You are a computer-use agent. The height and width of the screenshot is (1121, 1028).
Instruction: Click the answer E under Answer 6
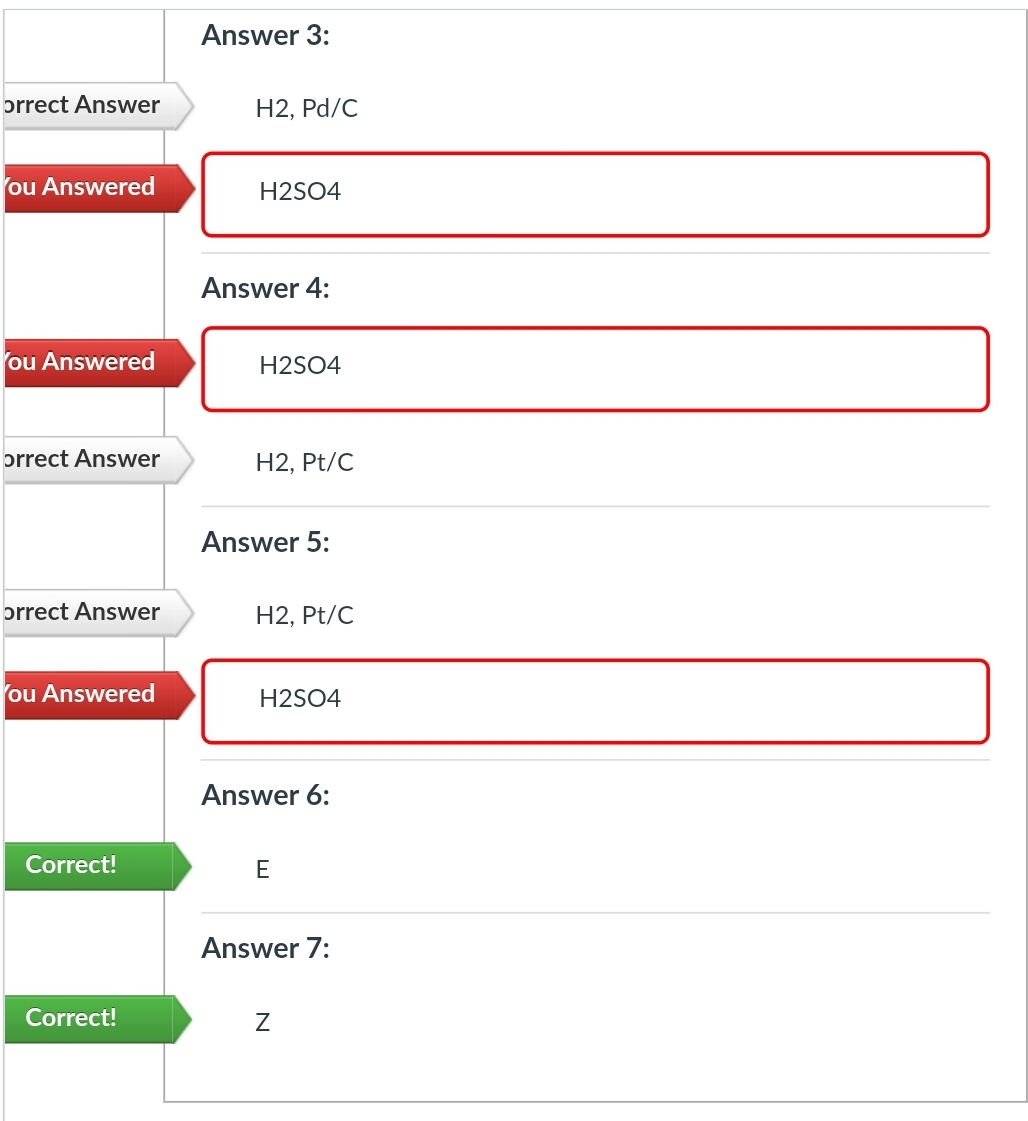pos(262,869)
